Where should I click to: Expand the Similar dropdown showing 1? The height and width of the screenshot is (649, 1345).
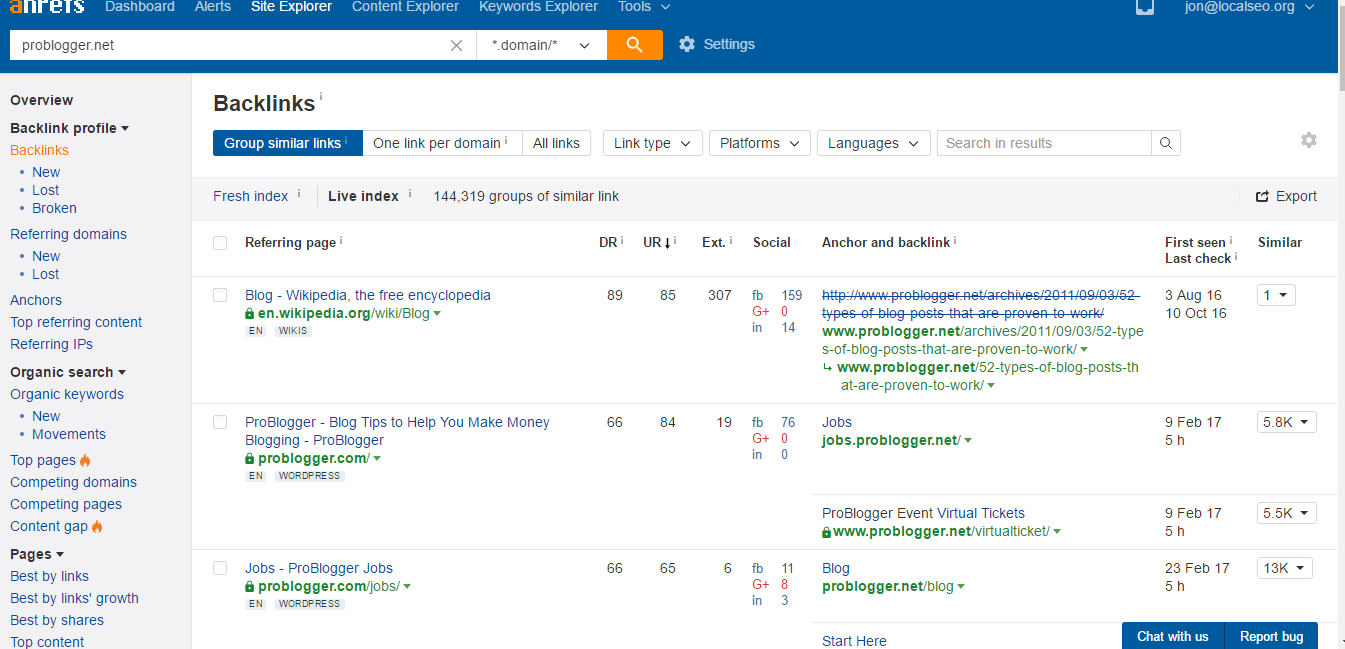[x=1276, y=295]
